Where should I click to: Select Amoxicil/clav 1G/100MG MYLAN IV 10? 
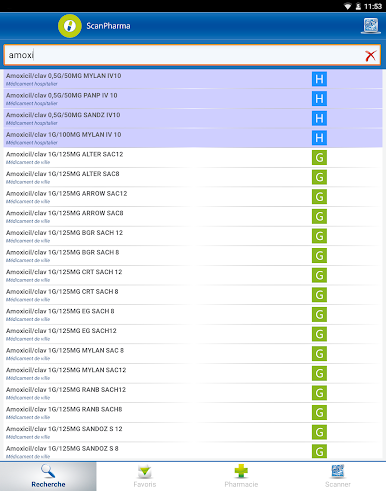[x=193, y=138]
